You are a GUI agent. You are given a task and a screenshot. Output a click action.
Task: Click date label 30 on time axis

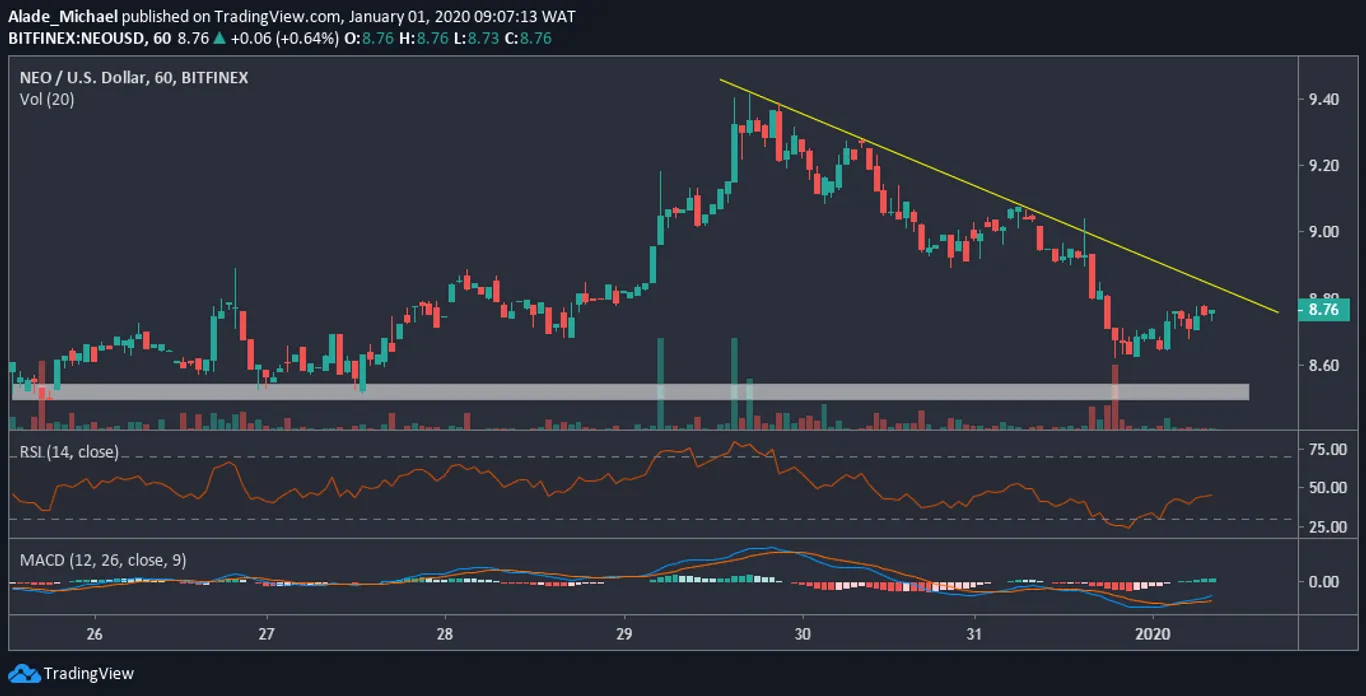802,634
